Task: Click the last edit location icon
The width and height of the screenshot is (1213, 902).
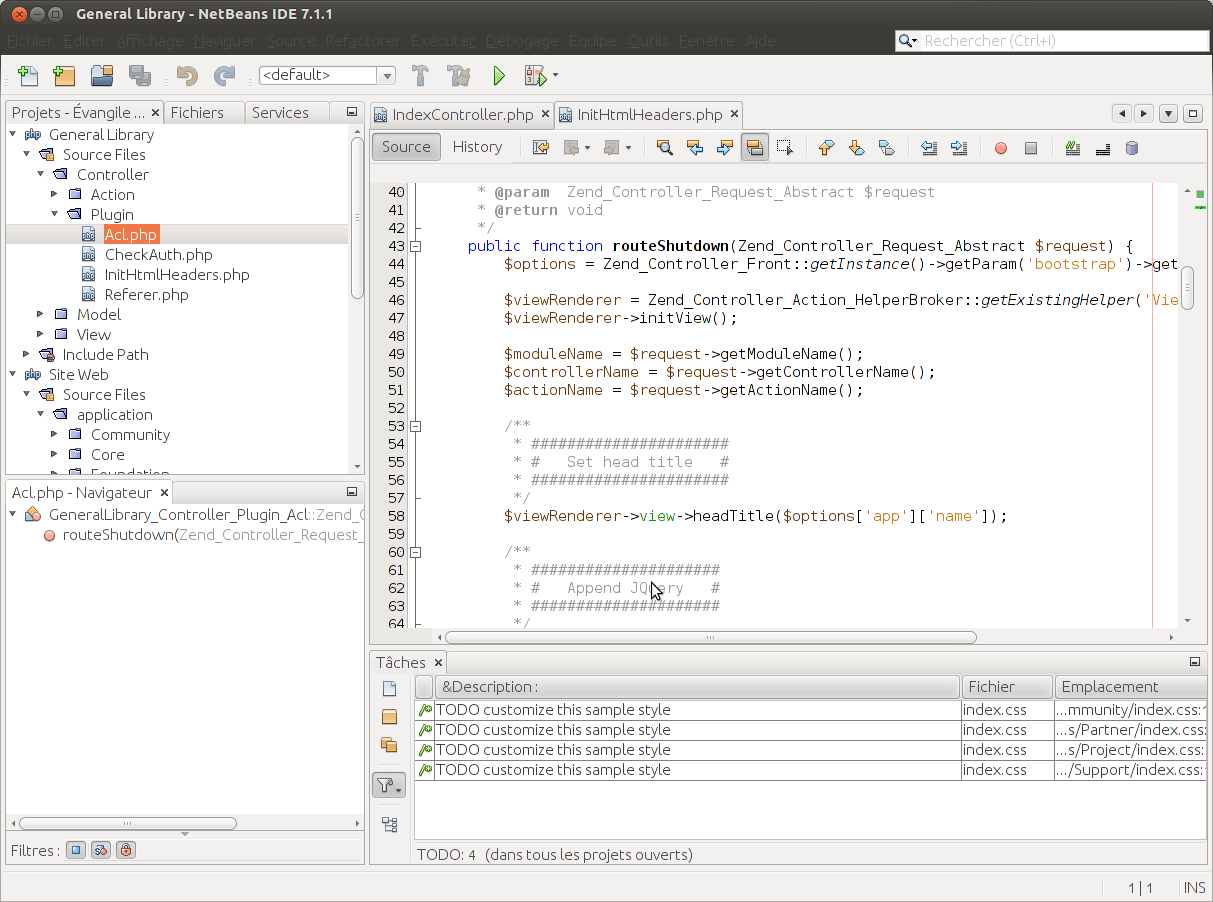Action: [x=540, y=147]
